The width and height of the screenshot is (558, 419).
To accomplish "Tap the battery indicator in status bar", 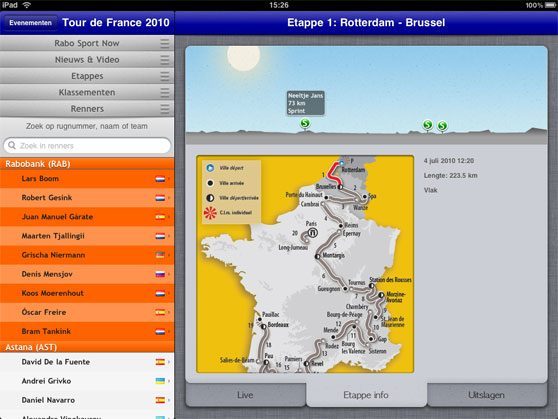I will click(550, 5).
